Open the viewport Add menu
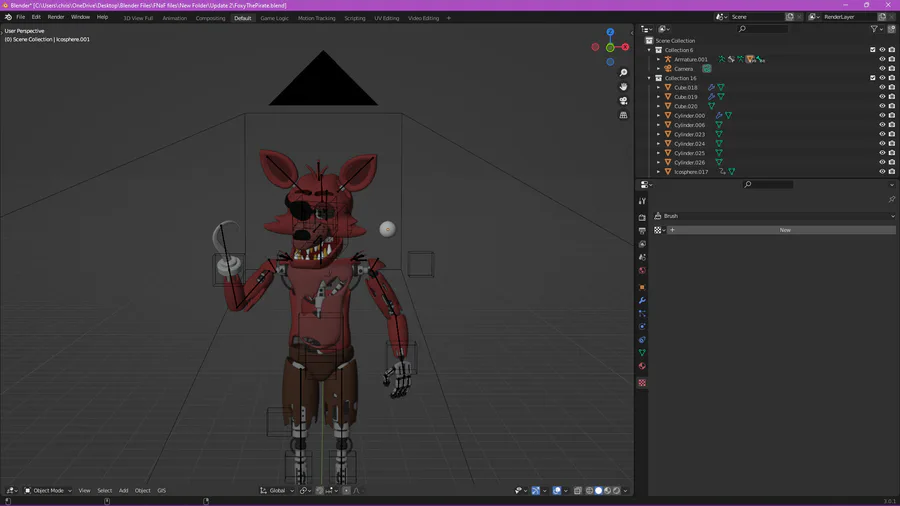Screen dimensions: 900x506 tap(123, 491)
